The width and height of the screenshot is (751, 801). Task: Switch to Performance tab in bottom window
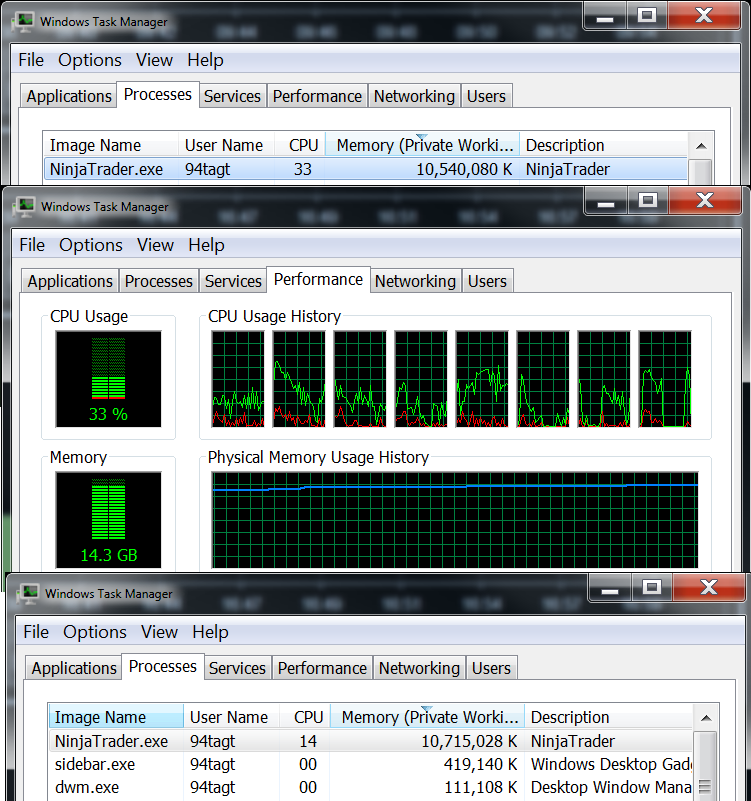click(x=322, y=668)
